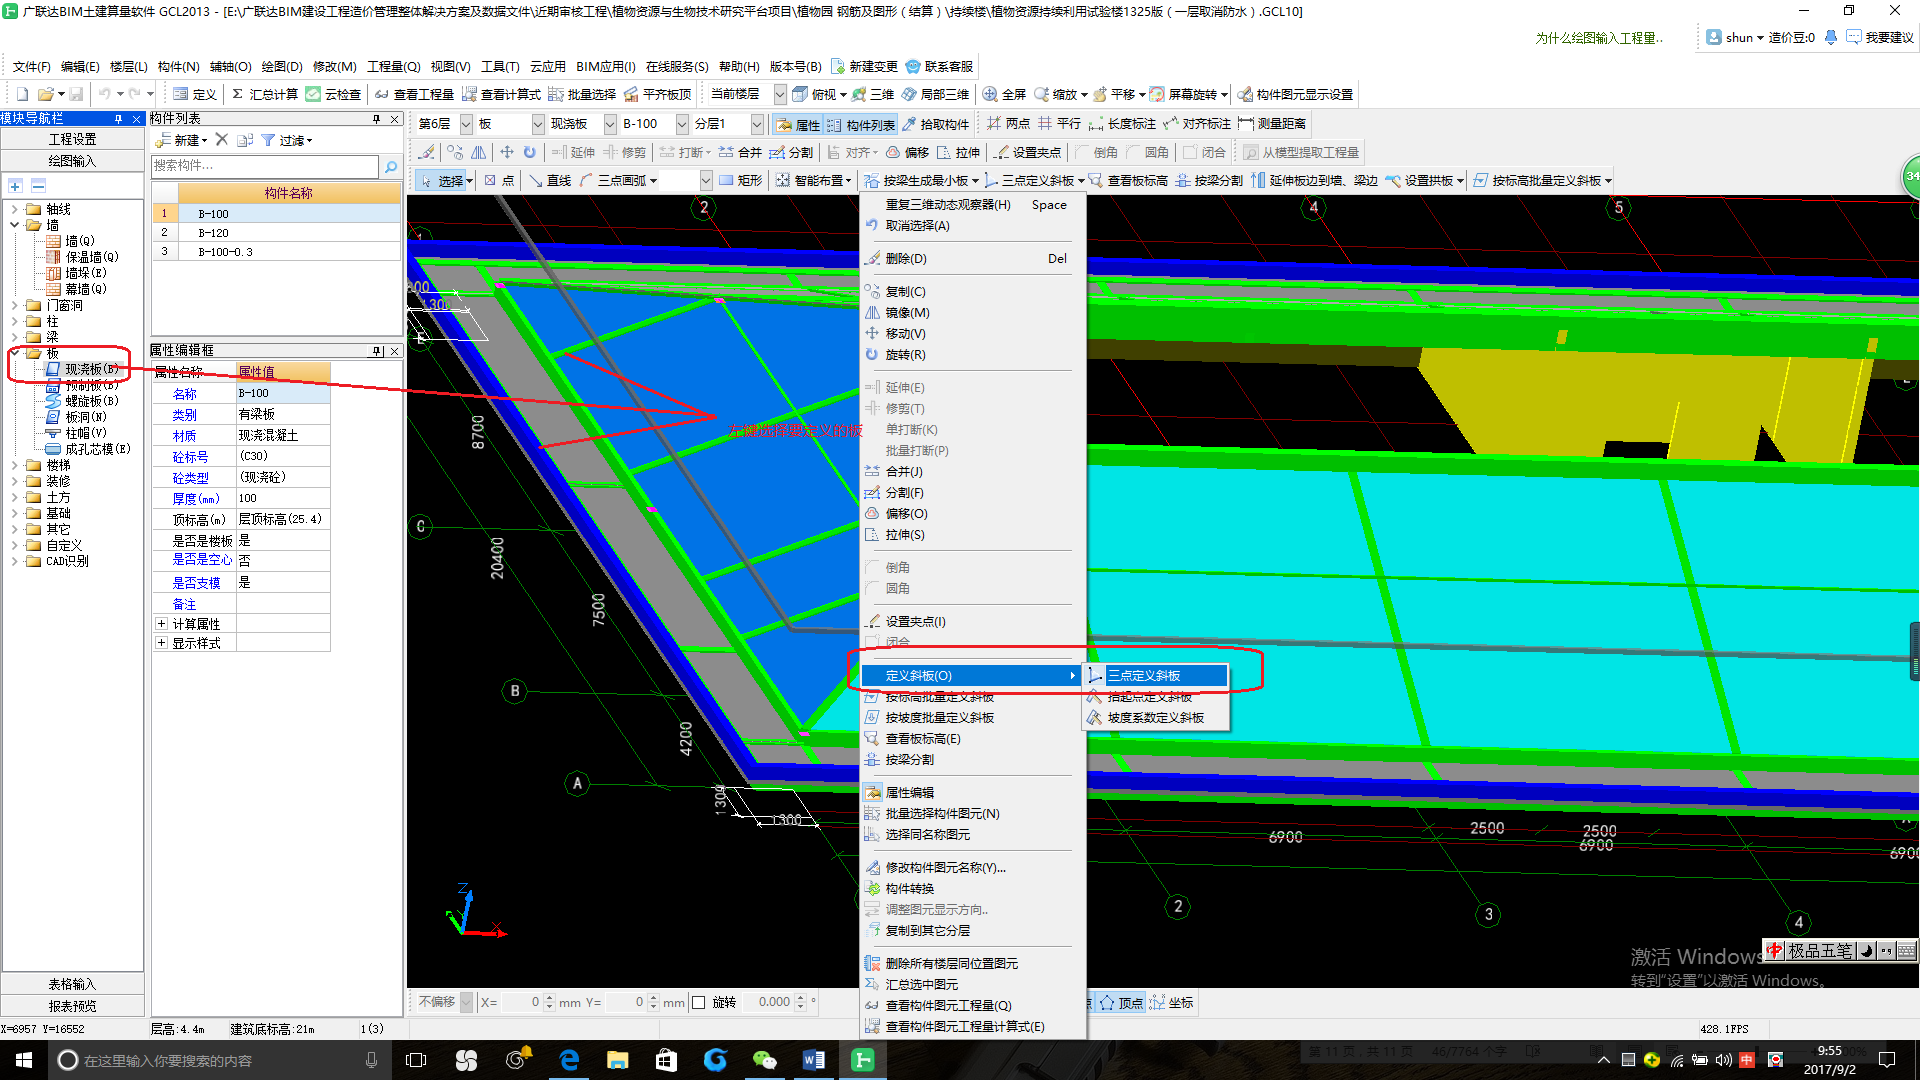Viewport: 1920px width, 1080px height.
Task: Expand the 门窗洞 tree node
Action: tap(14, 306)
